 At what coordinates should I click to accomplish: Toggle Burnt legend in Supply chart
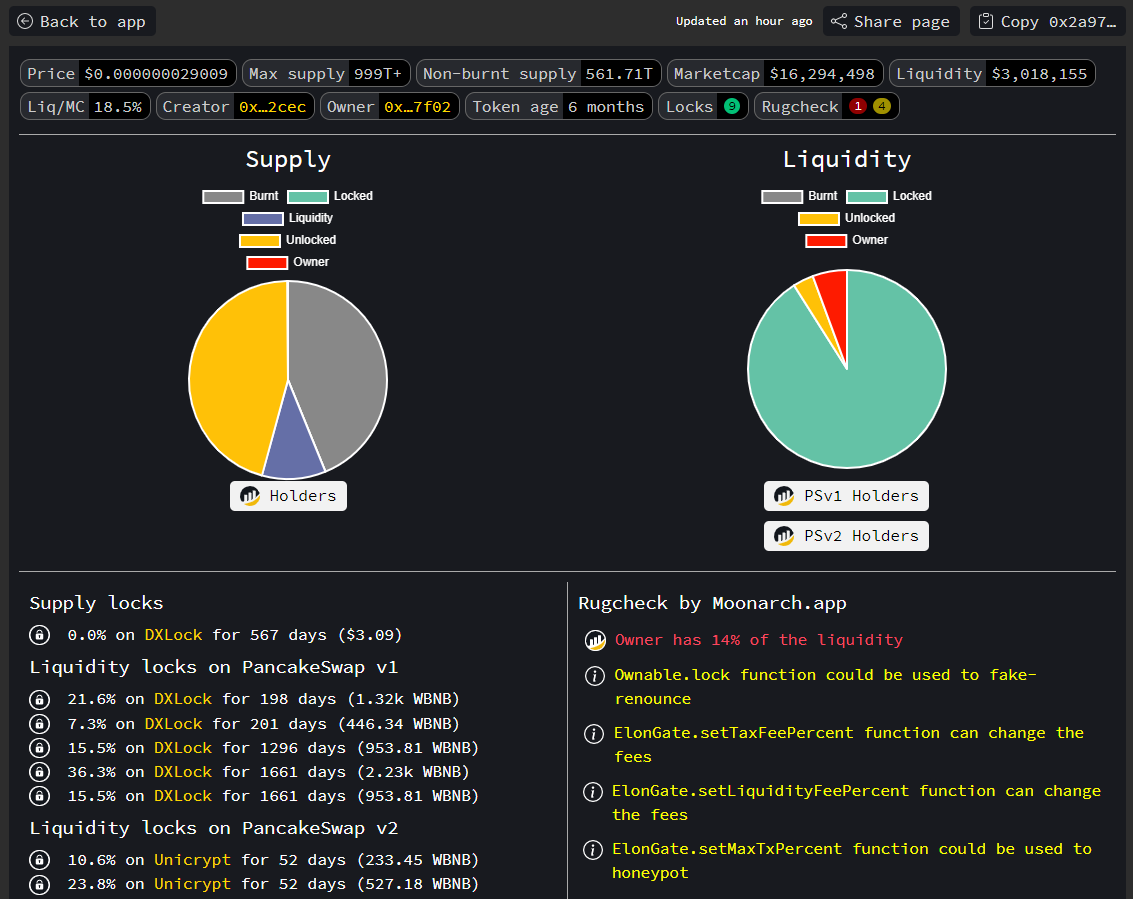tap(241, 197)
